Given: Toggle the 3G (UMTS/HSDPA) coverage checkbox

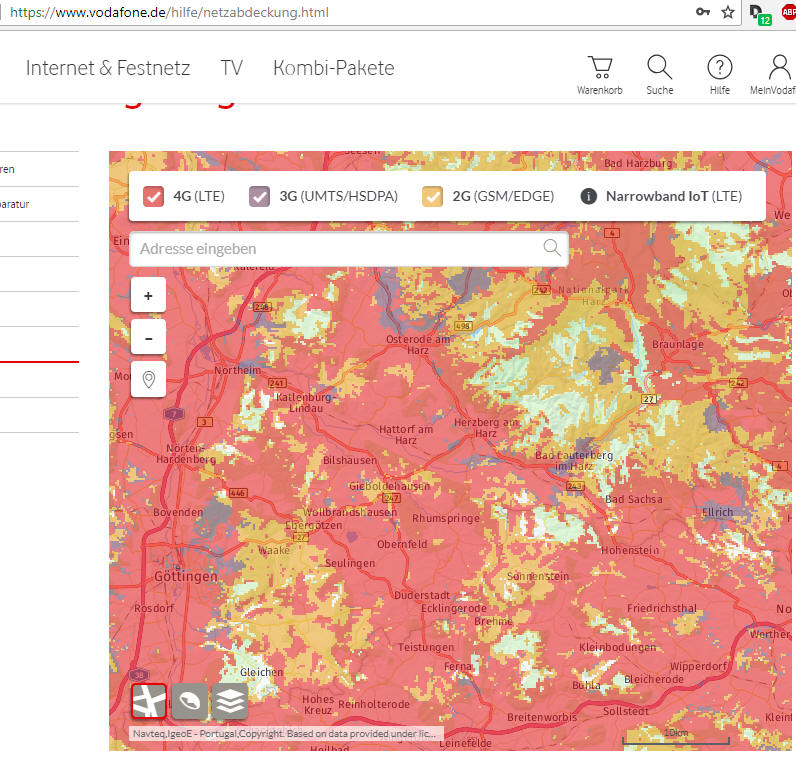Looking at the screenshot, I should 259,196.
